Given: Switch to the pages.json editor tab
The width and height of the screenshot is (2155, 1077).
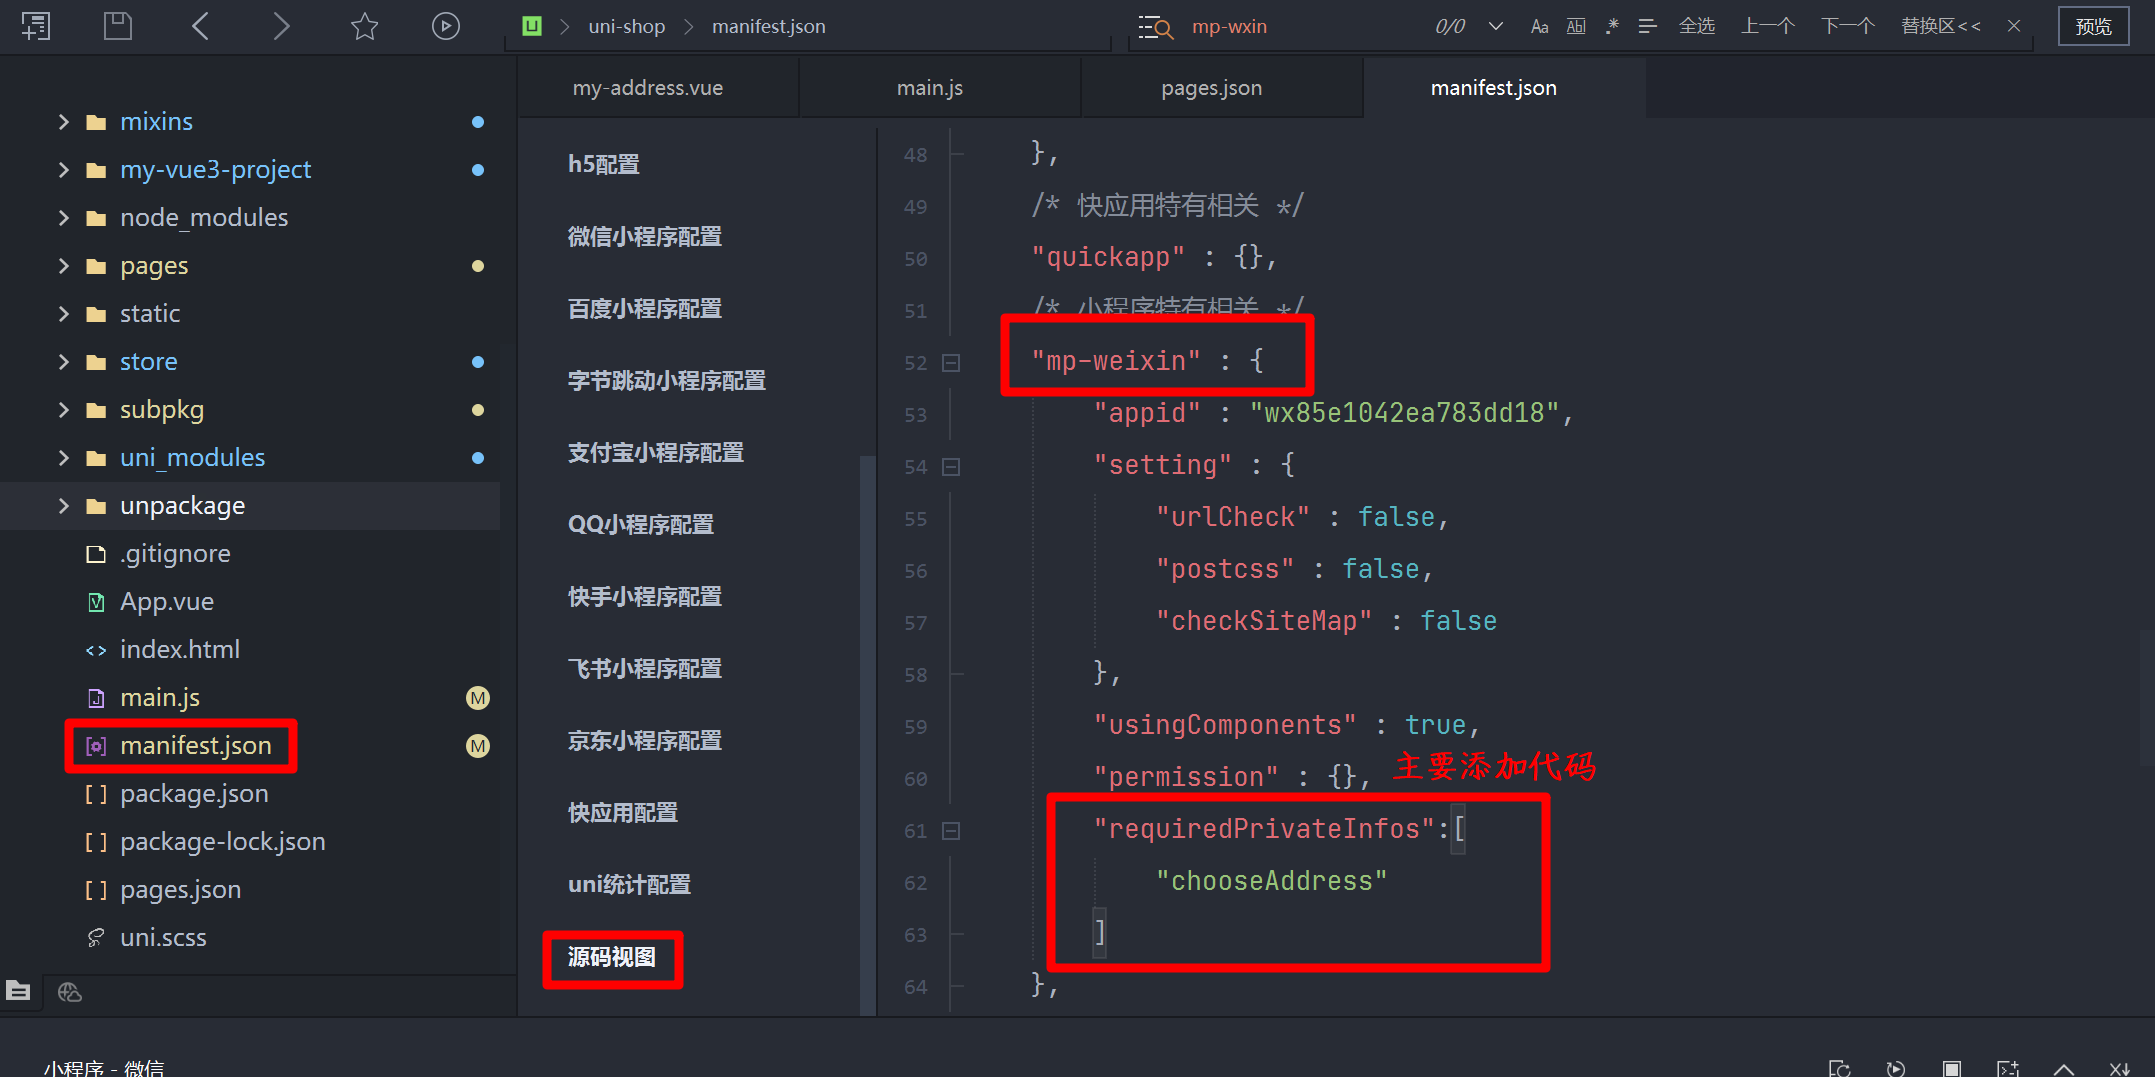Looking at the screenshot, I should point(1222,88).
